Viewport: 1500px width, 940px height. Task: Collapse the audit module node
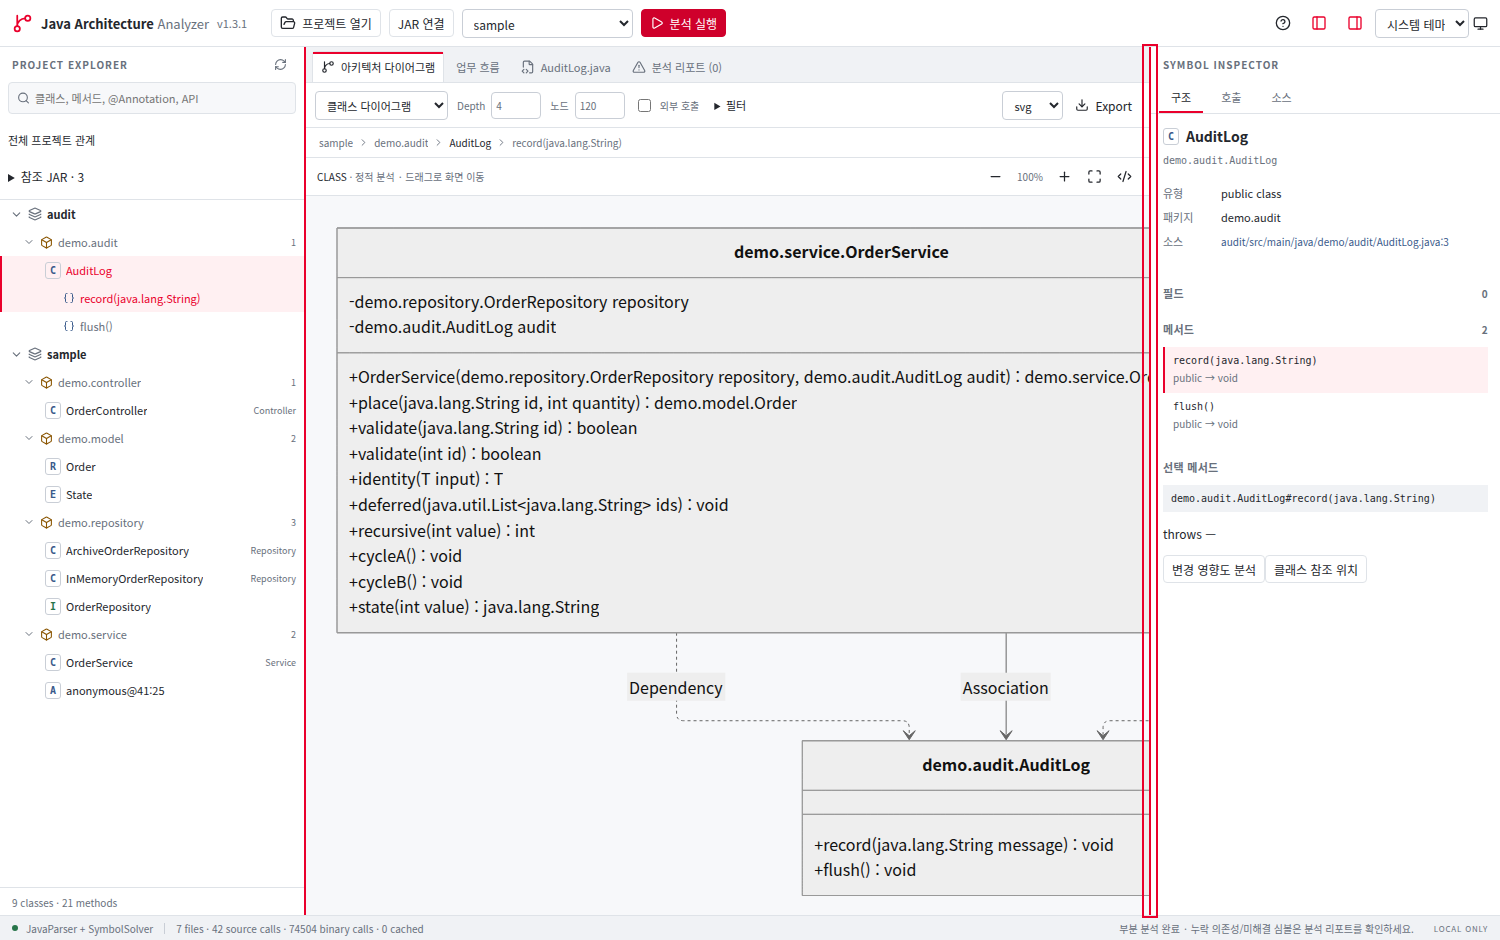point(16,215)
